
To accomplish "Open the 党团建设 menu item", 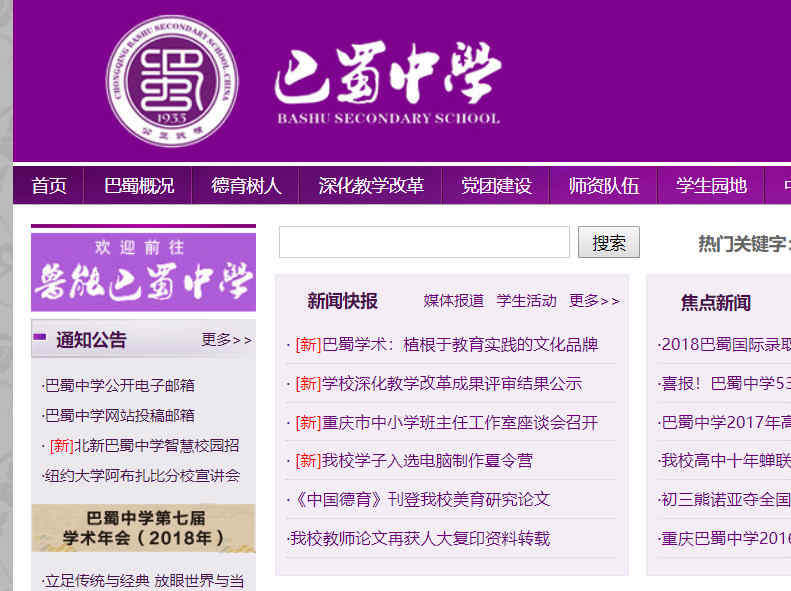I will [x=496, y=186].
